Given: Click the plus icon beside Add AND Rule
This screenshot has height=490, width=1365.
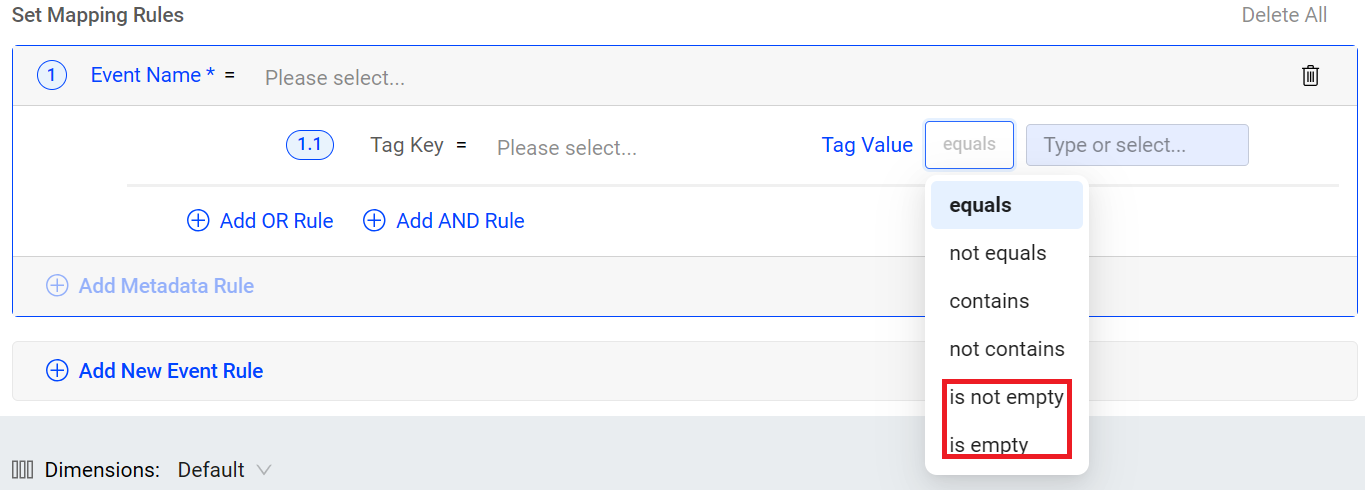Looking at the screenshot, I should tap(374, 221).
